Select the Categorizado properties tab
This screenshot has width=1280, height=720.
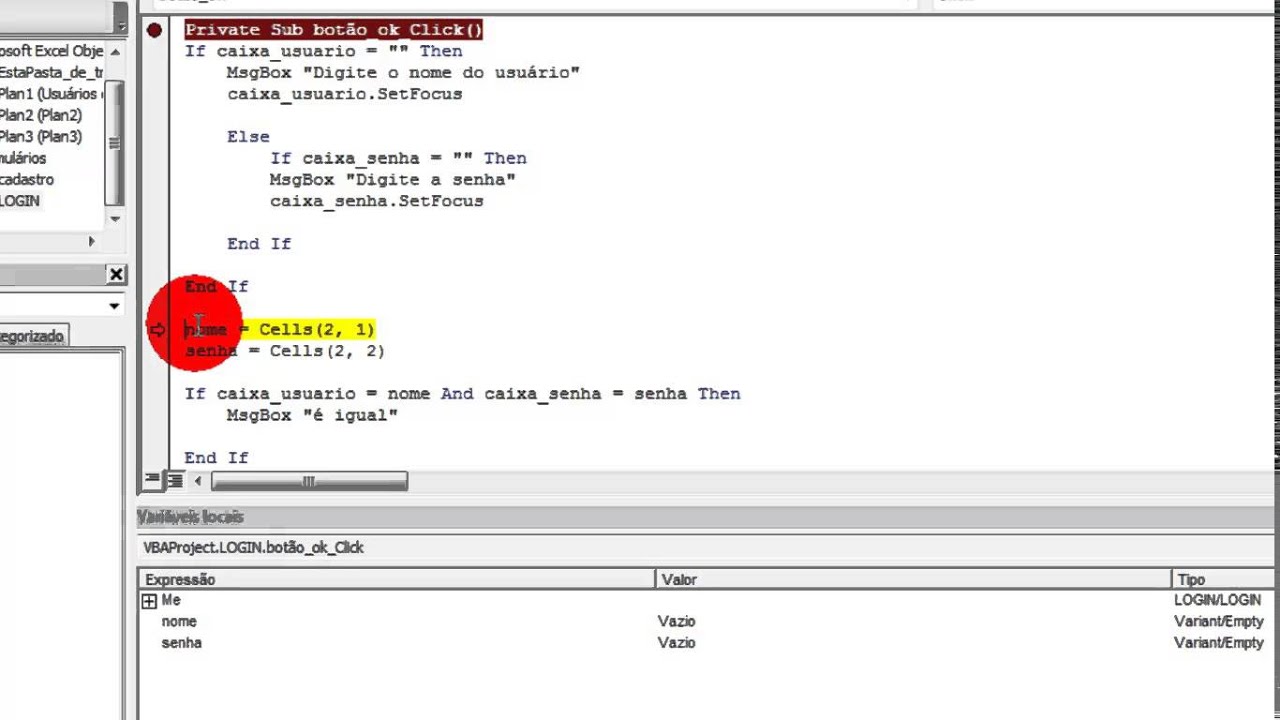(31, 336)
